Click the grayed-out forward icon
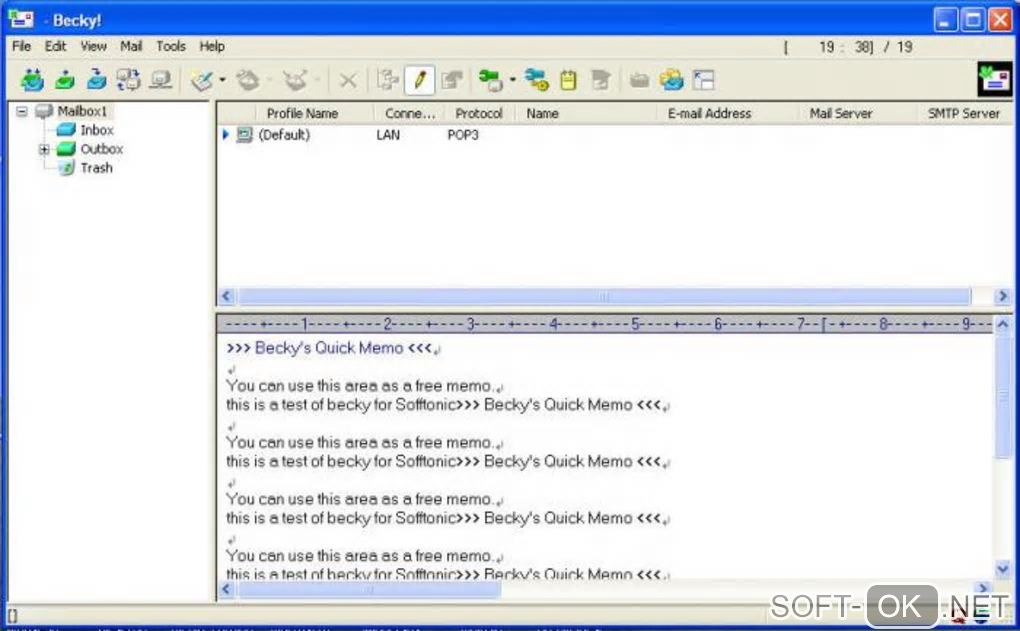Screen dimensions: 1020x631 point(295,81)
